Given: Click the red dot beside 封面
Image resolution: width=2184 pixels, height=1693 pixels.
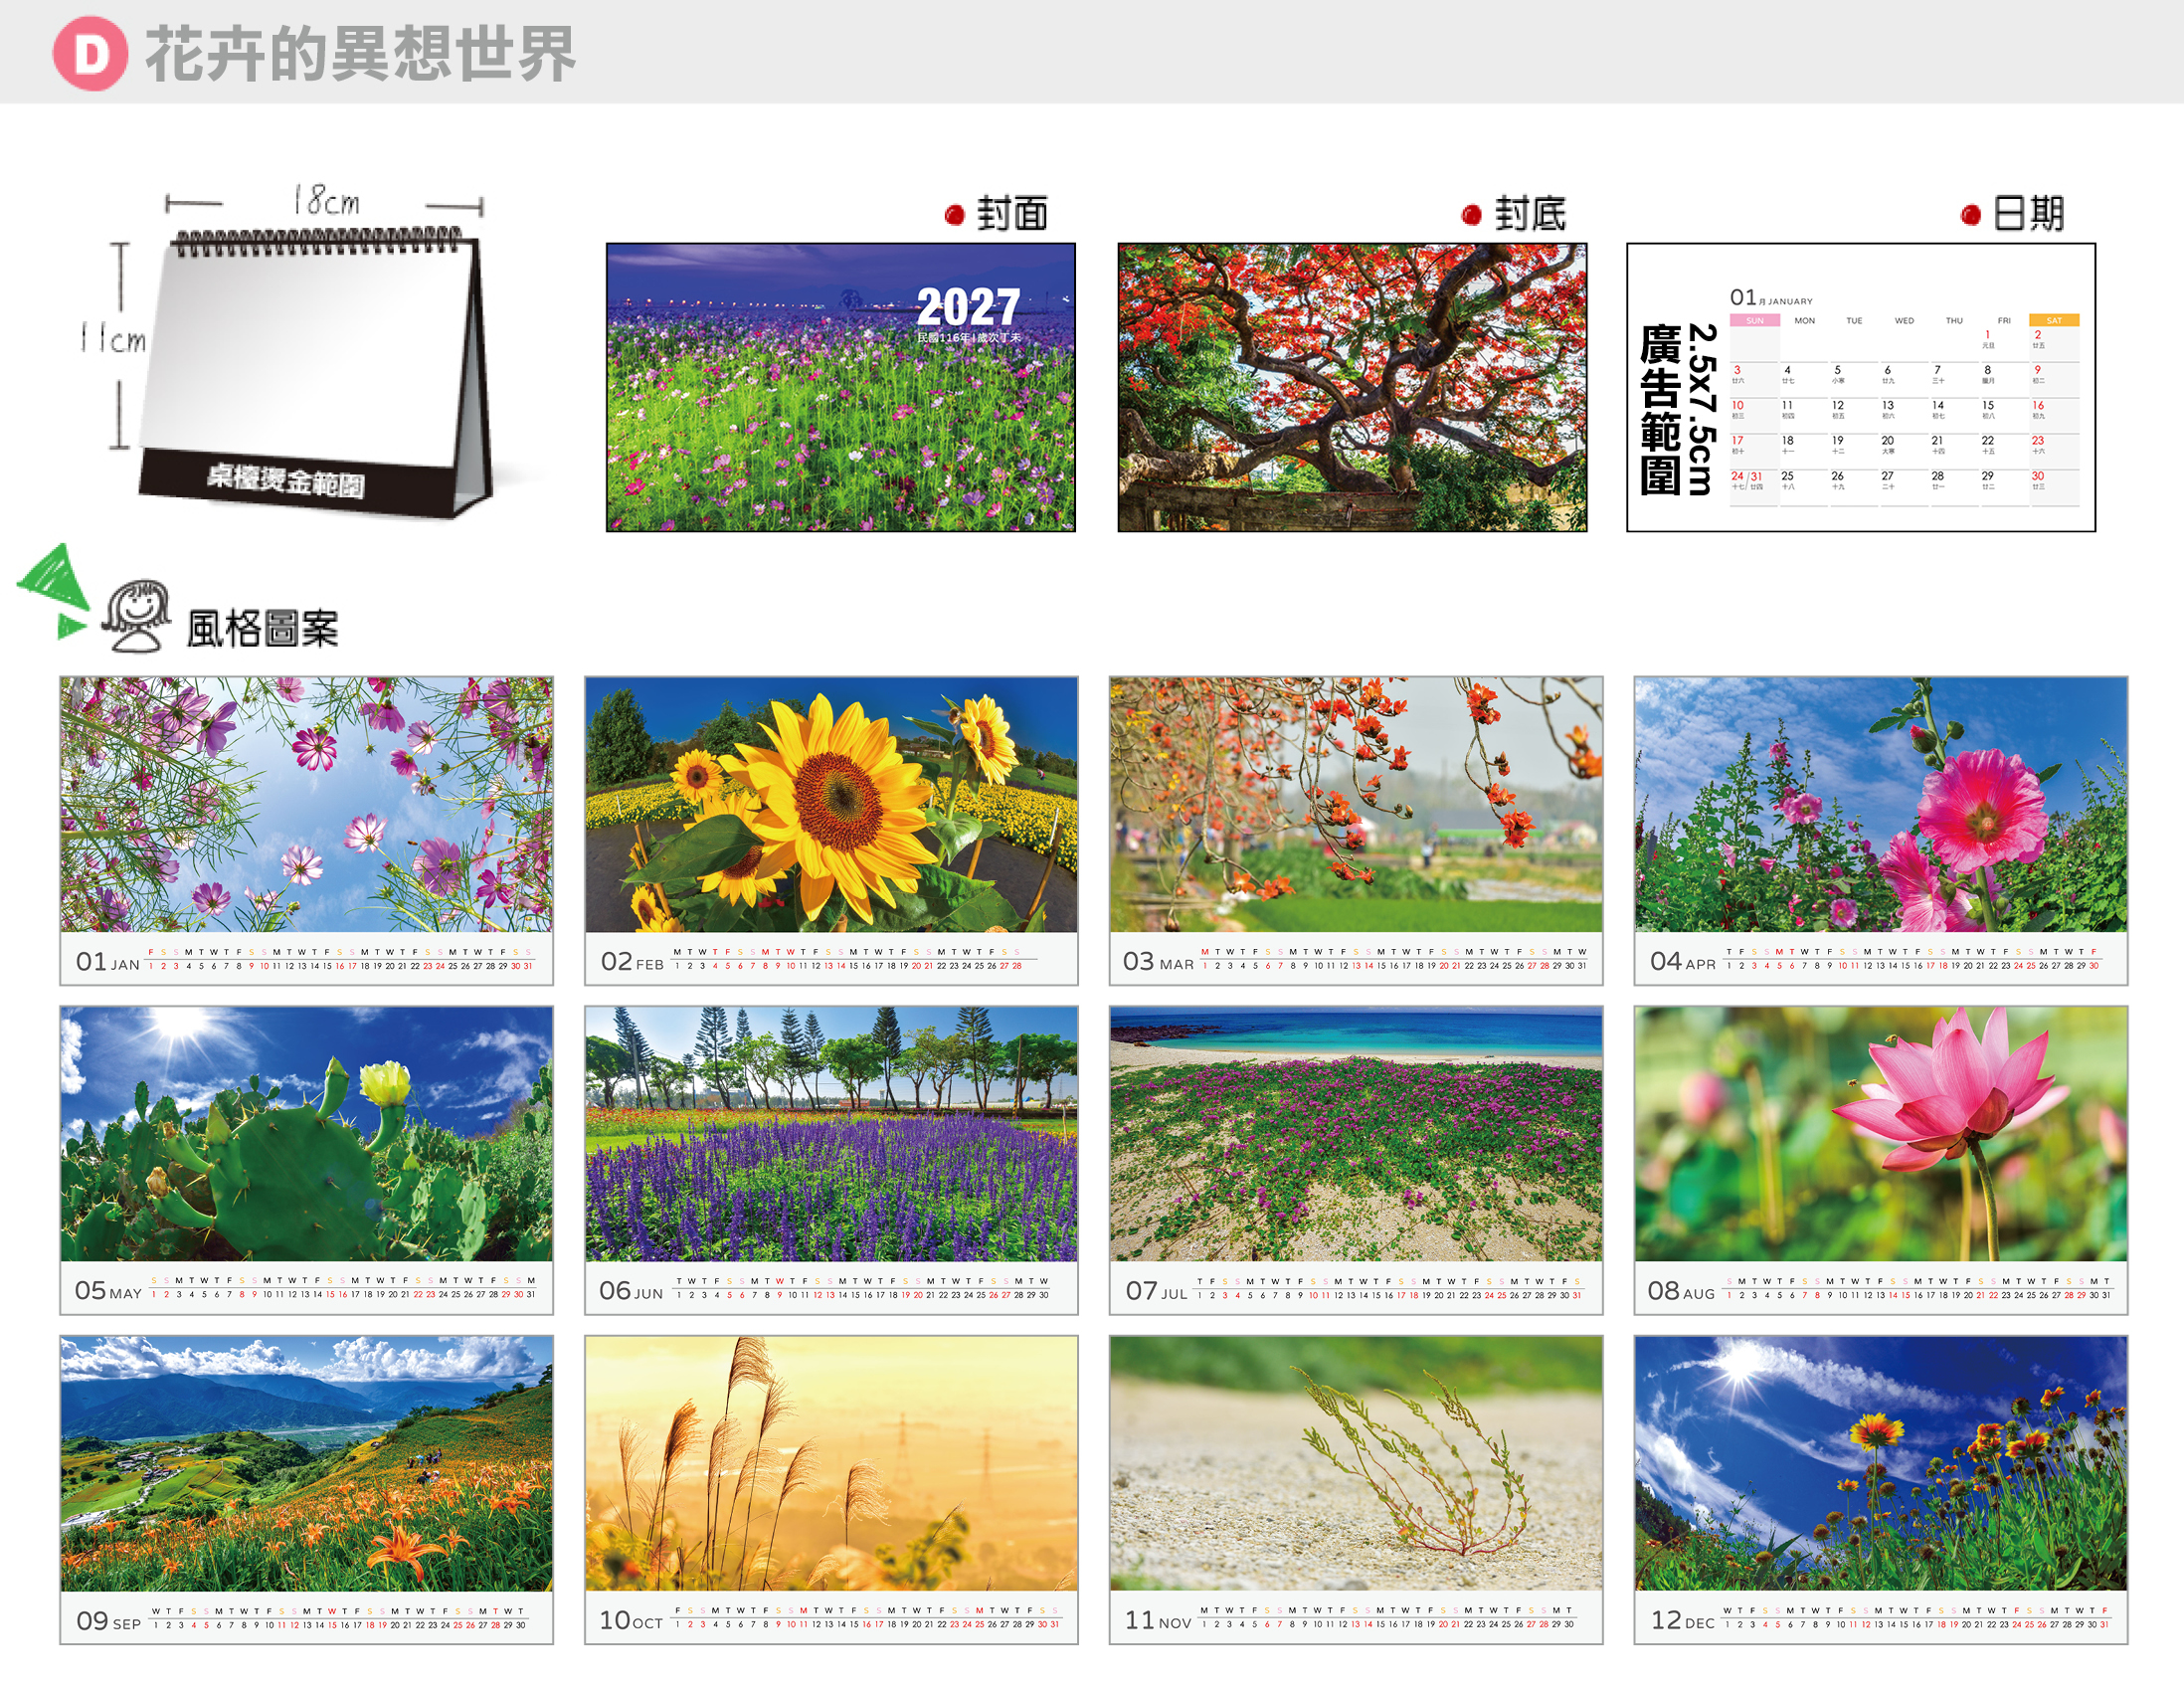Looking at the screenshot, I should (954, 215).
